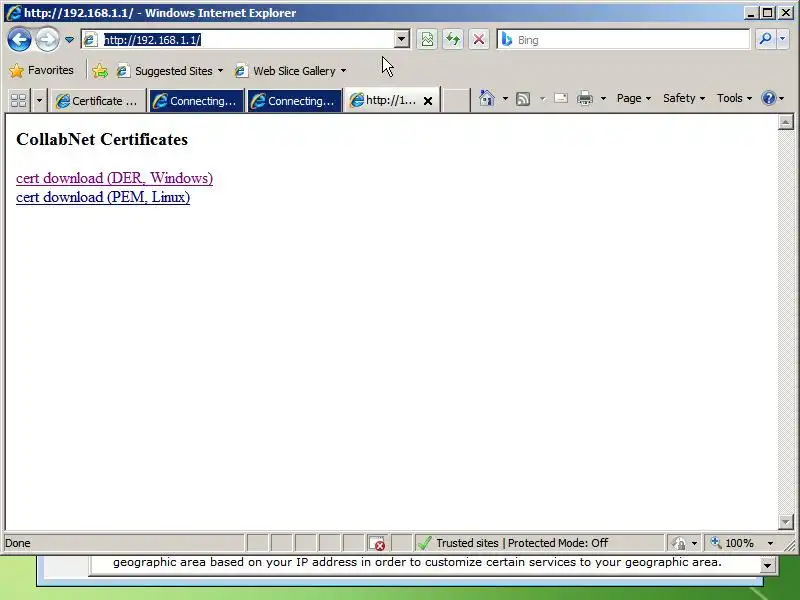Switch to the Certificate tab
This screenshot has width=800, height=600.
[98, 101]
